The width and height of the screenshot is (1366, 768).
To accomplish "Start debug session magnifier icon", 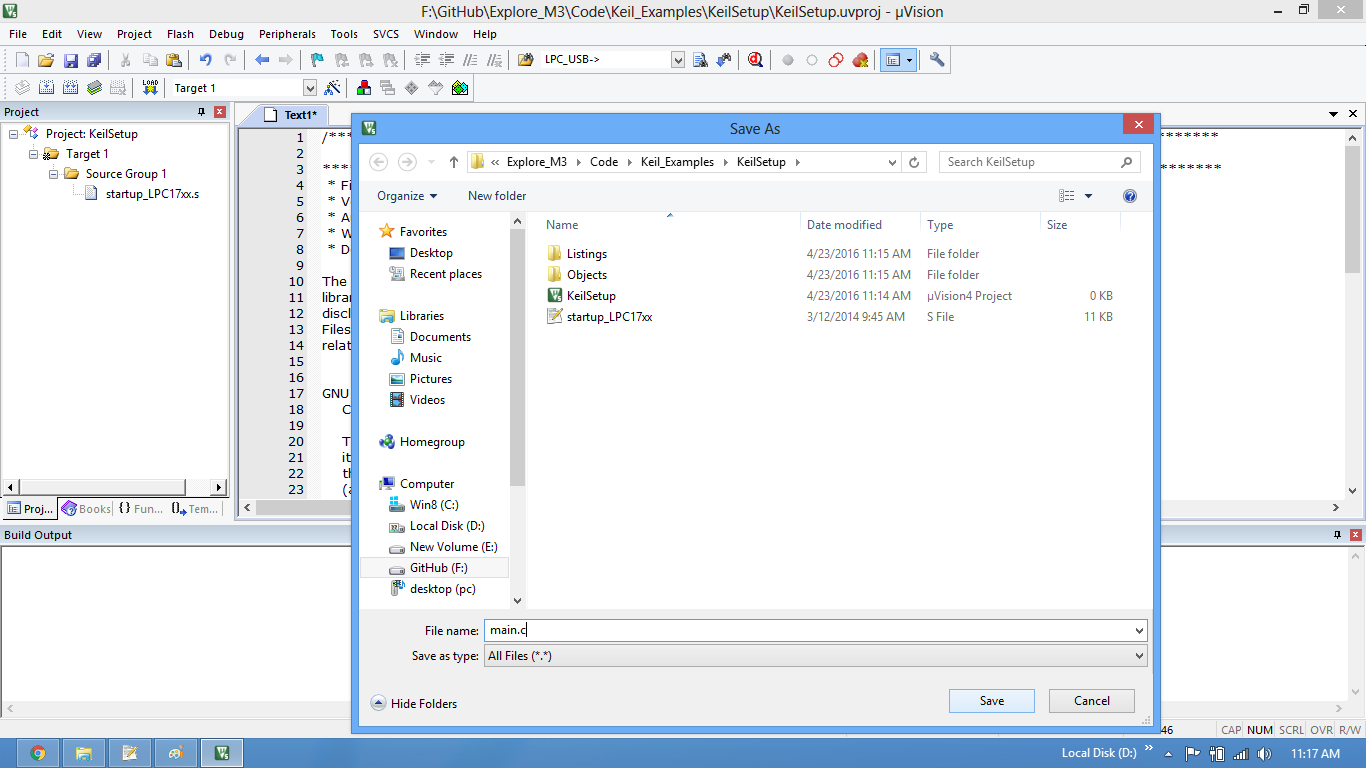I will coord(755,60).
